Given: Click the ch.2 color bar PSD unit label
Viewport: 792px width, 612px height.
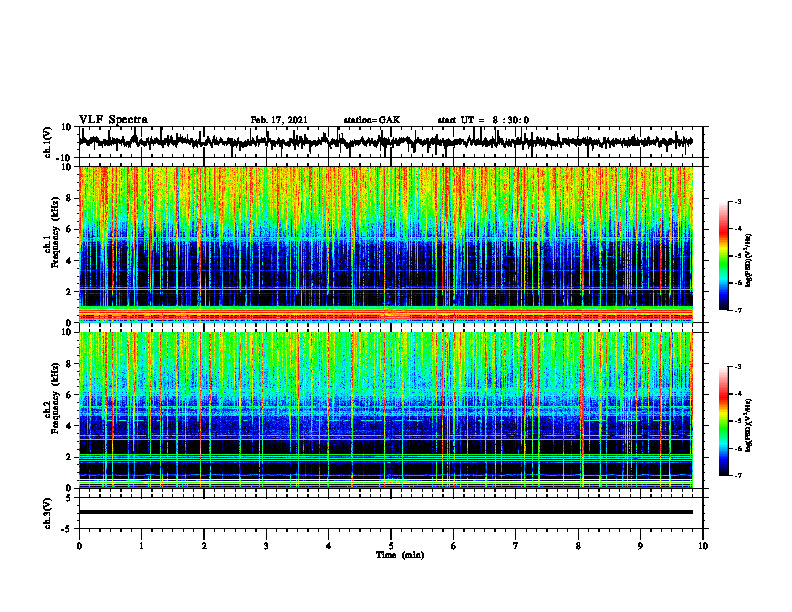Looking at the screenshot, I should coord(748,425).
